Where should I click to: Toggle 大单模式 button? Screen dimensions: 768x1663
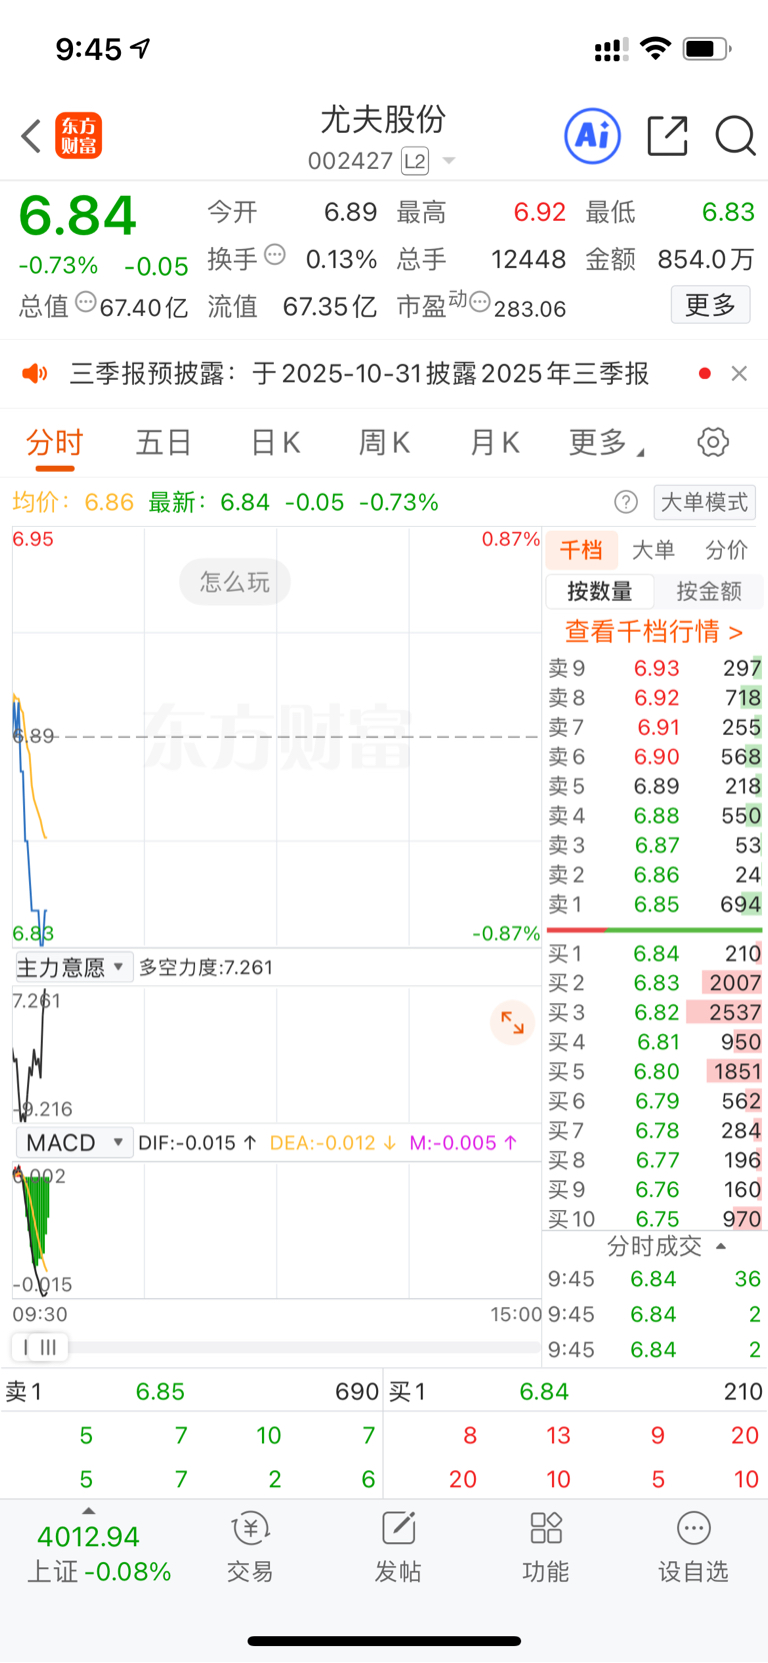[x=704, y=502]
